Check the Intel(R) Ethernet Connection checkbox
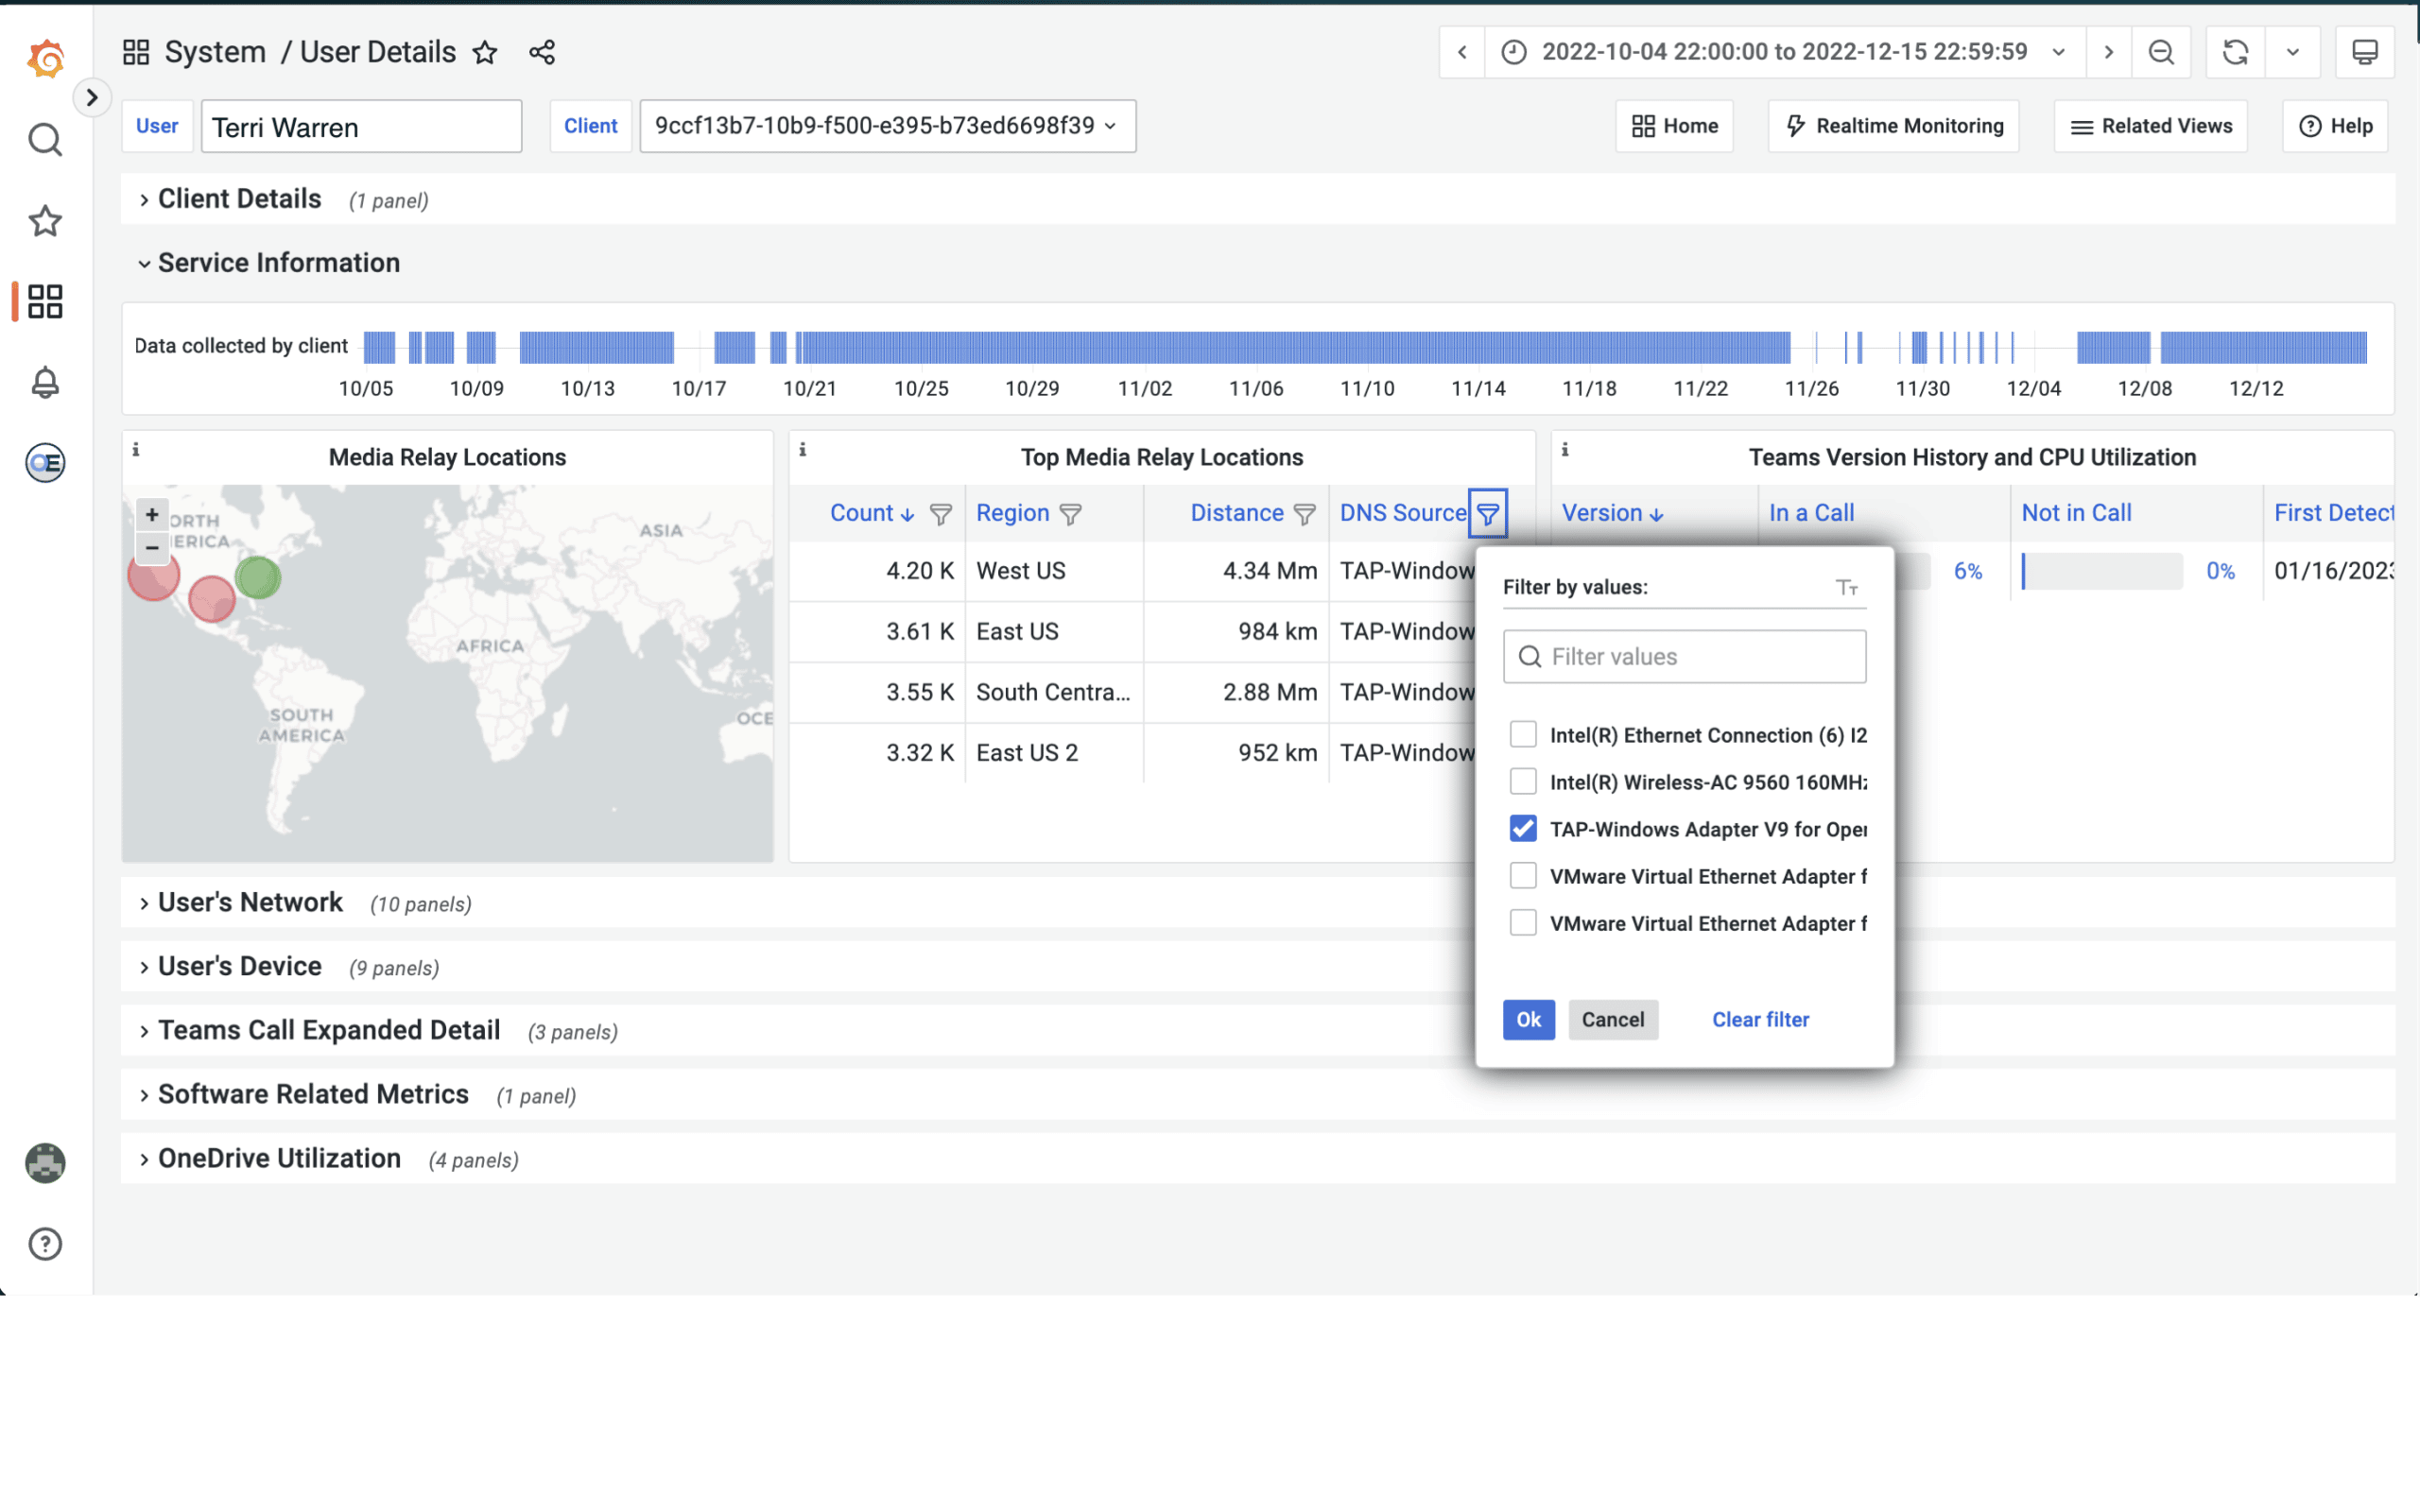This screenshot has height=1512, width=2420. tap(1523, 734)
